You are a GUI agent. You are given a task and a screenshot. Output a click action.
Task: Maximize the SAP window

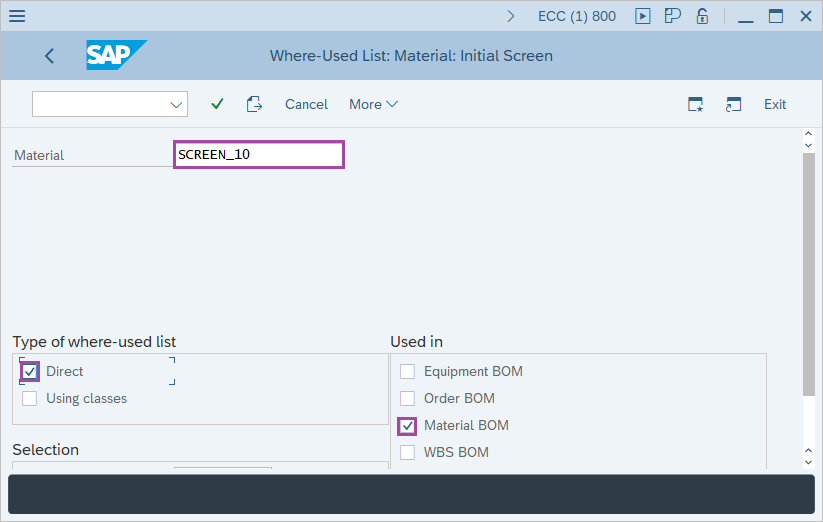tap(776, 16)
